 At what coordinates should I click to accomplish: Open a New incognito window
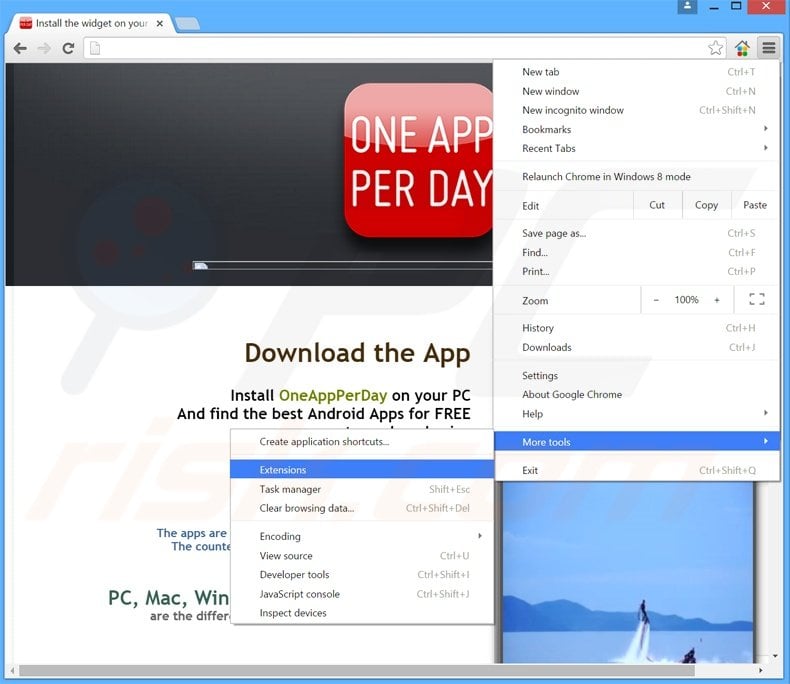point(636,110)
